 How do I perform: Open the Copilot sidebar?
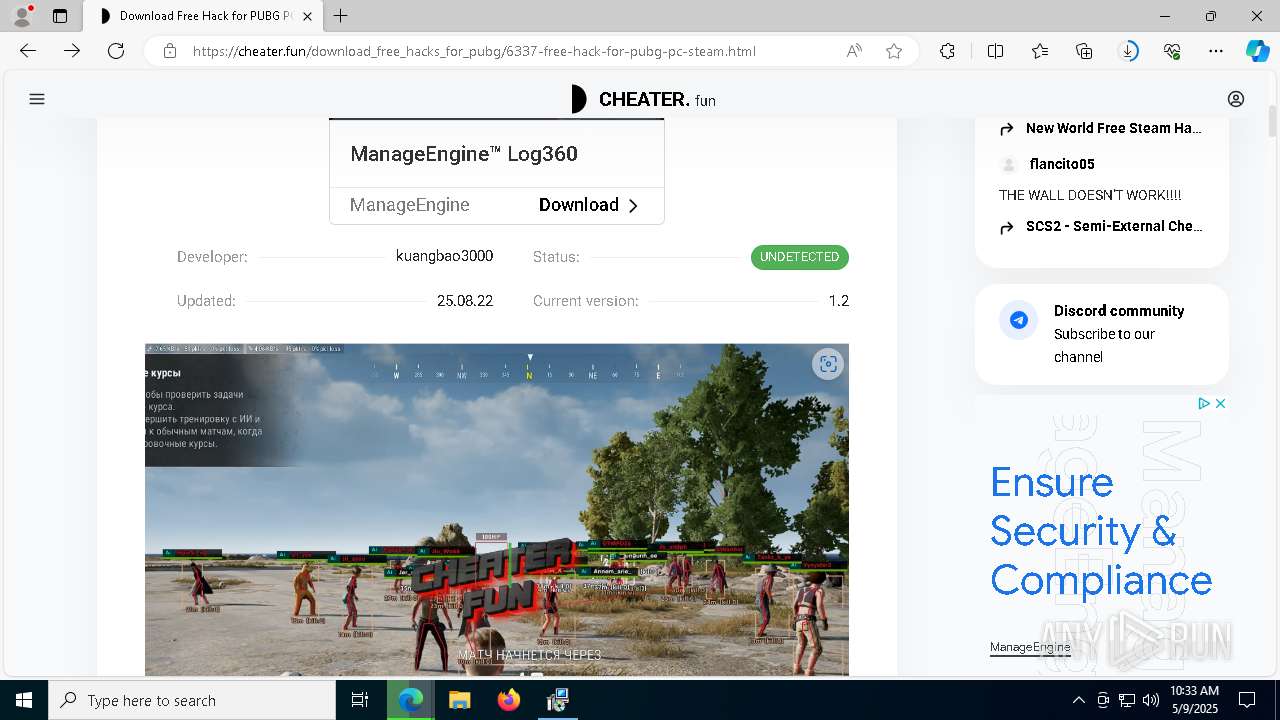1257,51
